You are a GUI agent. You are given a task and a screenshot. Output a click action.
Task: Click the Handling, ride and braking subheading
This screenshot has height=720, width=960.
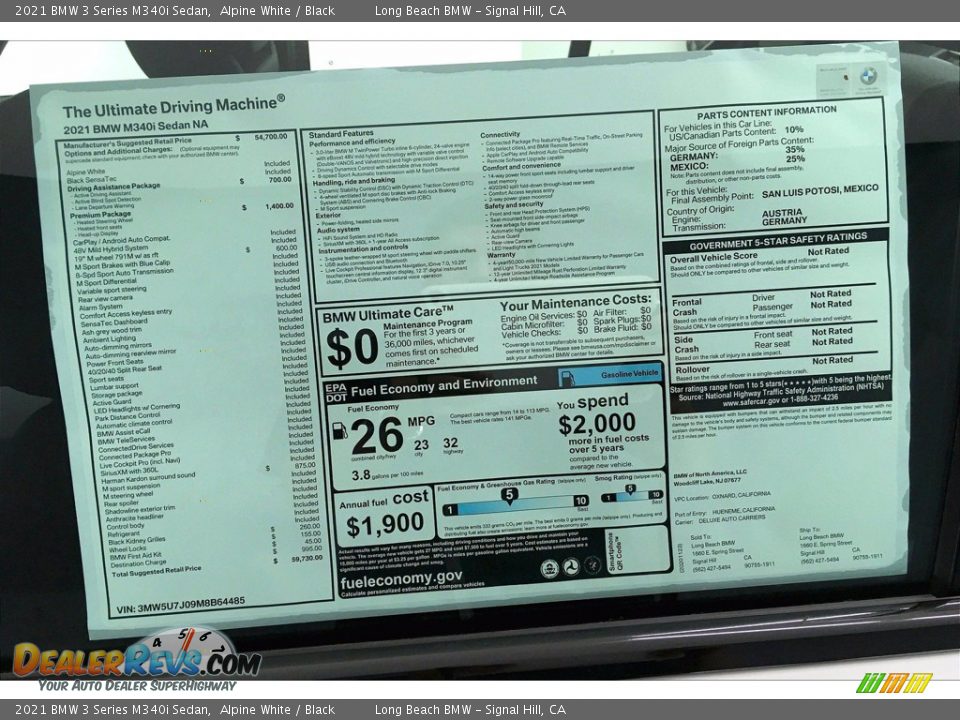tap(353, 181)
